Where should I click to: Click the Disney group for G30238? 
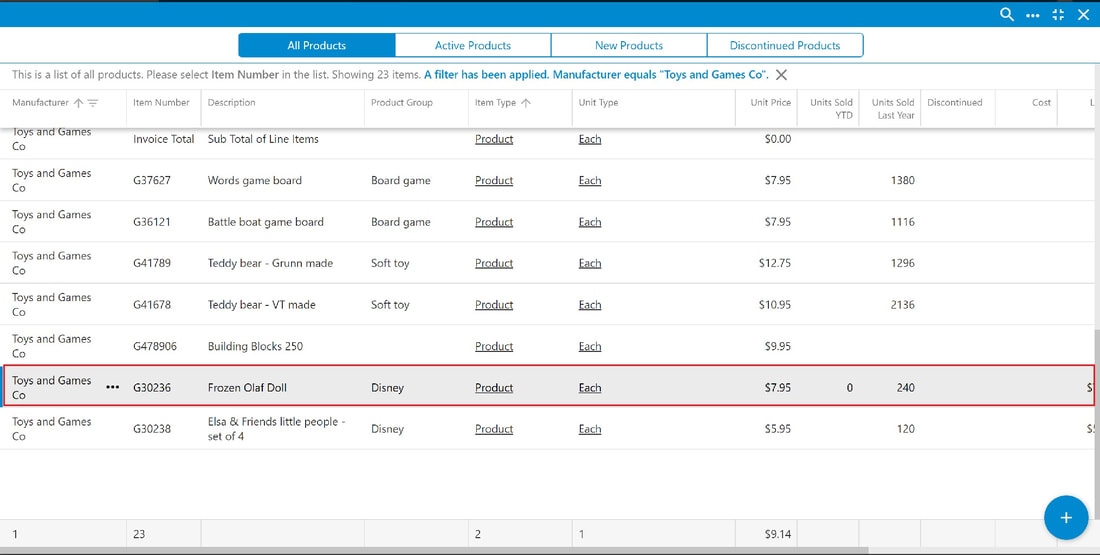point(387,429)
